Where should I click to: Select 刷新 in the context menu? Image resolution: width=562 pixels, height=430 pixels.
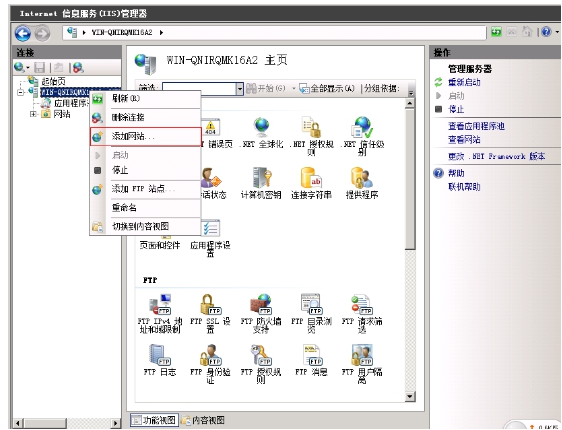145,99
